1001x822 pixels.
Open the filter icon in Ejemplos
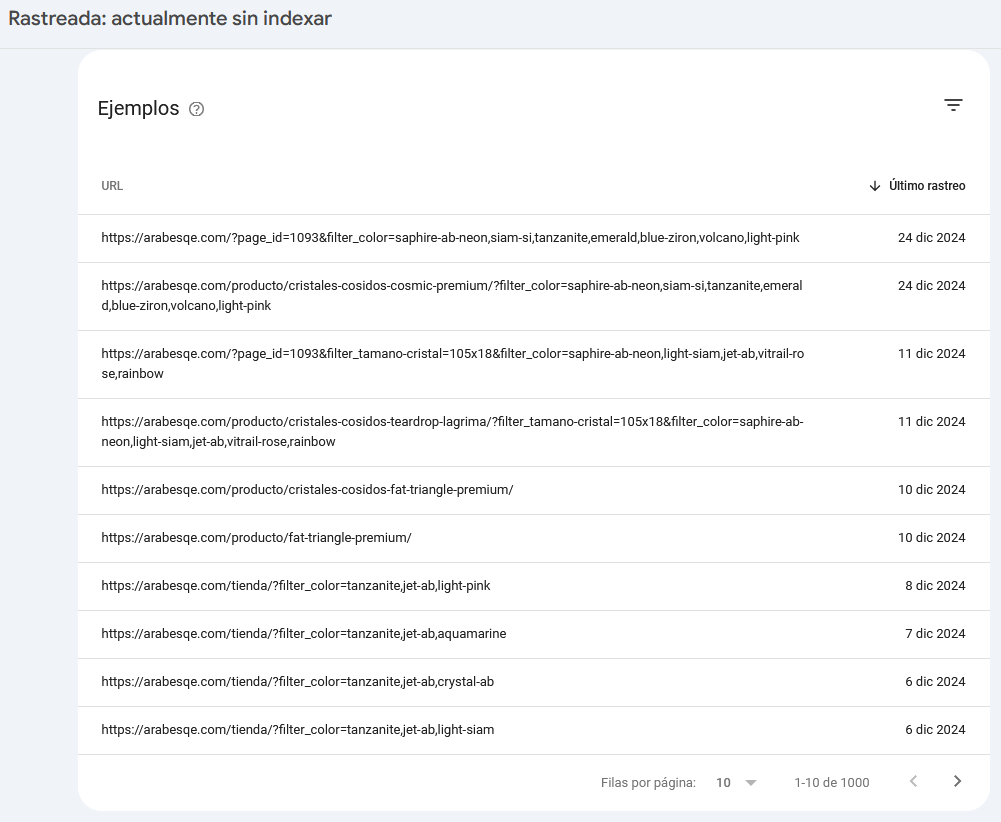953,105
